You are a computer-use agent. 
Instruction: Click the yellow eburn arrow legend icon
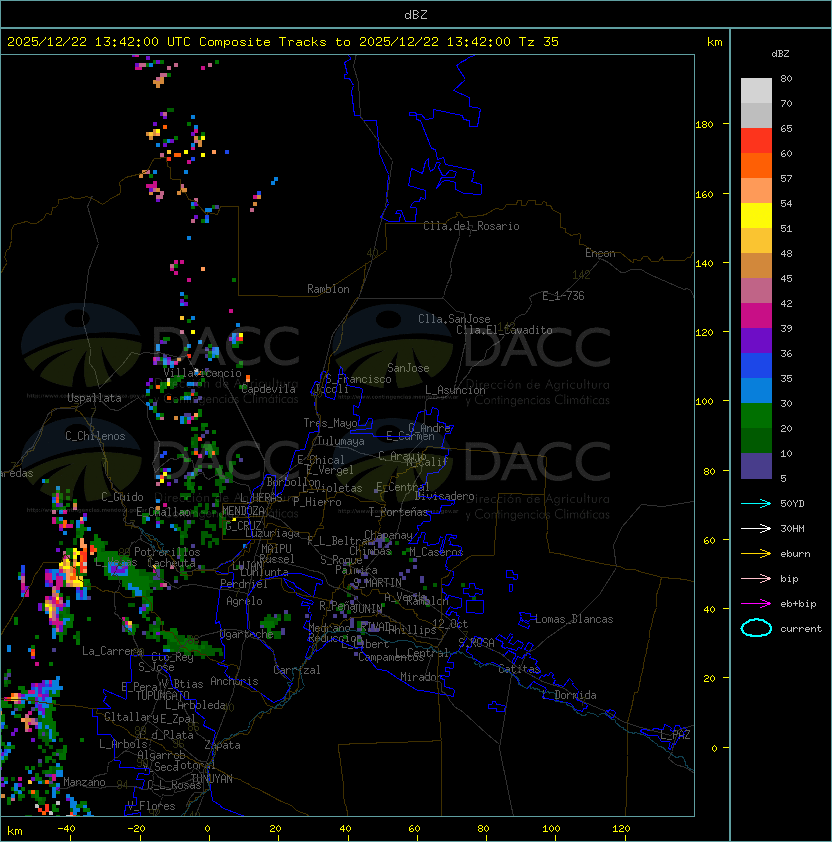point(756,554)
